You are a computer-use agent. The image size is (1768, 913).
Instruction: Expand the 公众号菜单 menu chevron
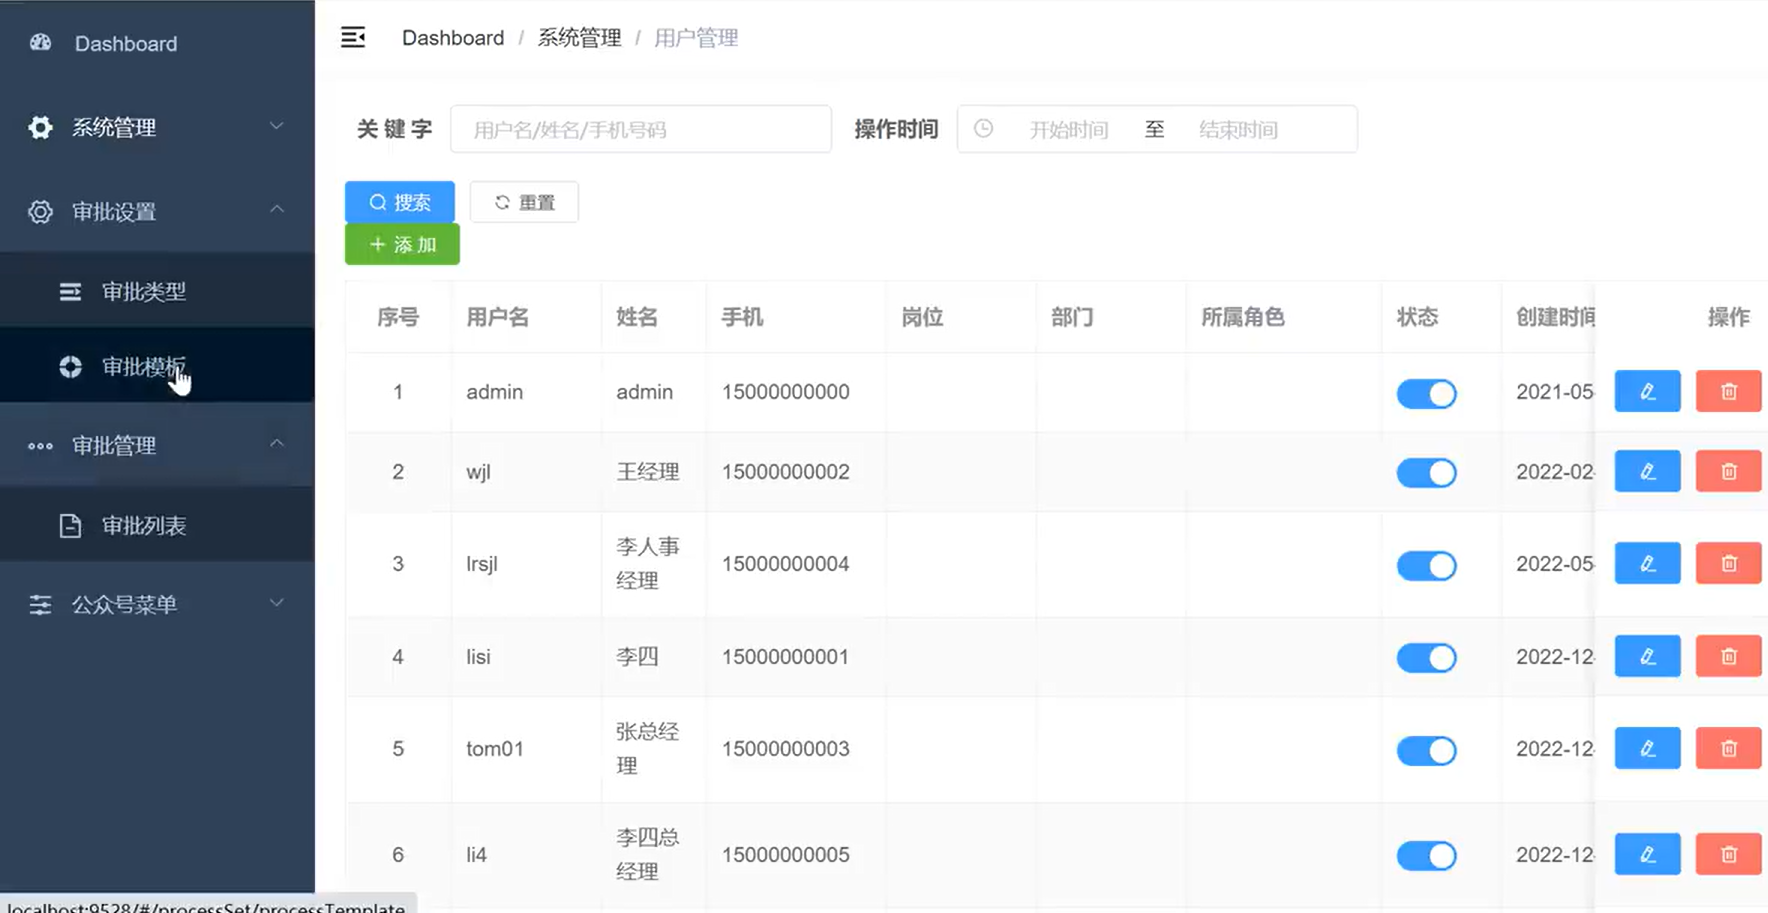[277, 602]
